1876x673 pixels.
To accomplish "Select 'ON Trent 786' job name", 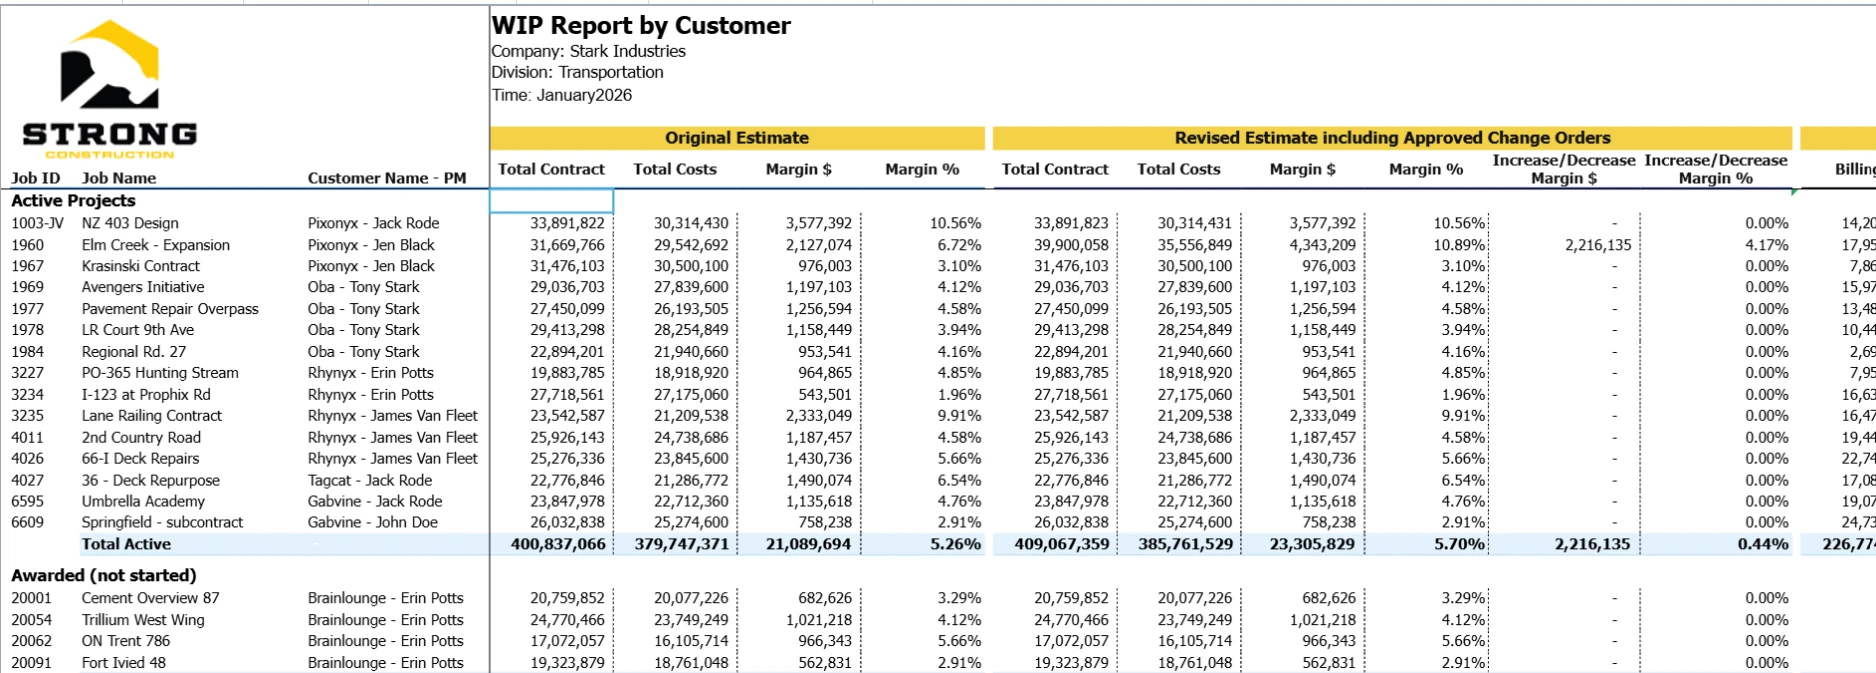I will coord(126,641).
